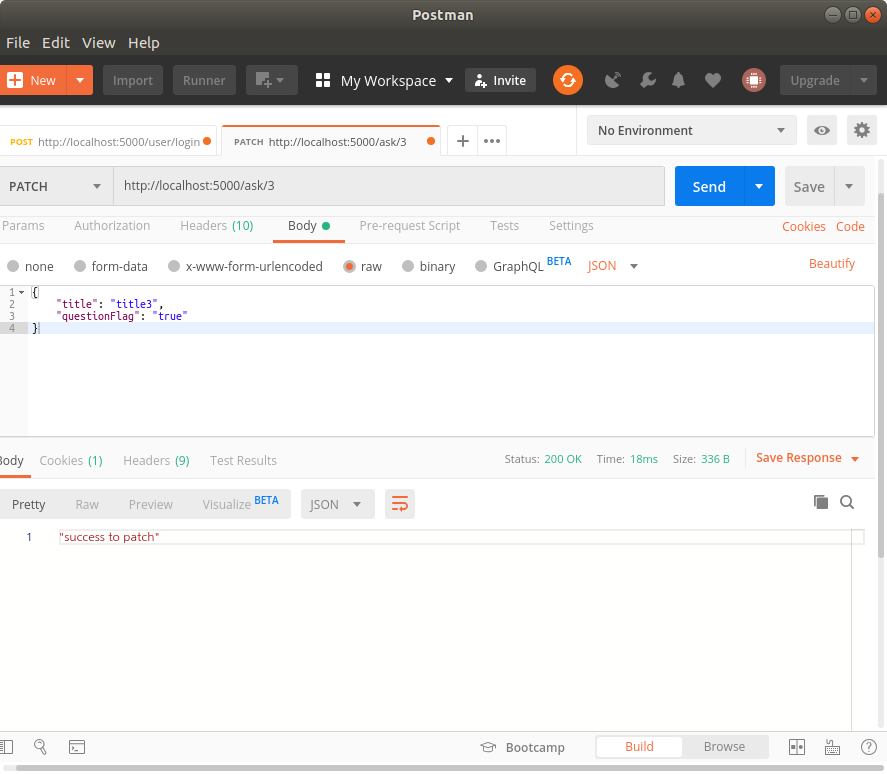Open the response JSON format dropdown
Image resolution: width=887 pixels, height=774 pixels.
[x=338, y=504]
